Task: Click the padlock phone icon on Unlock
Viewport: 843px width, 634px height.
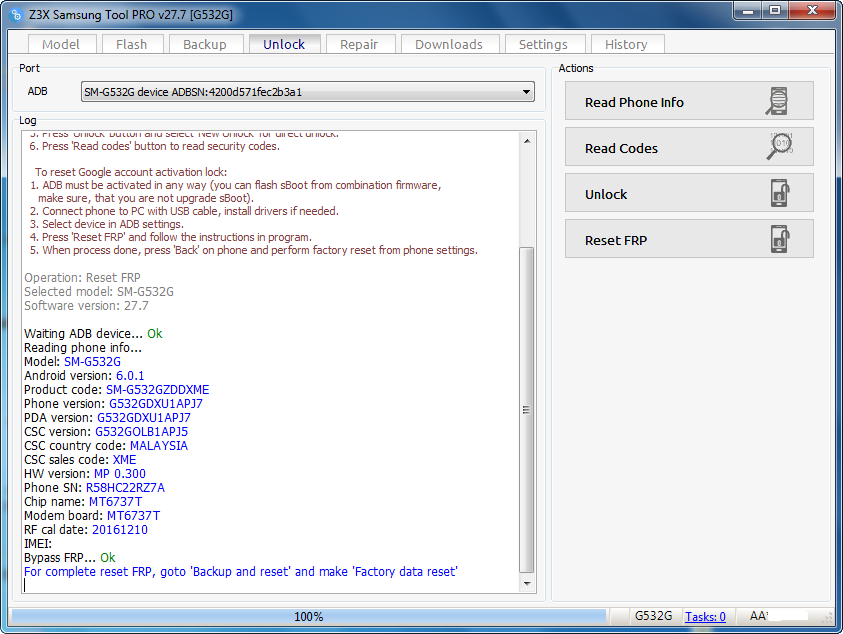Action: click(780, 193)
